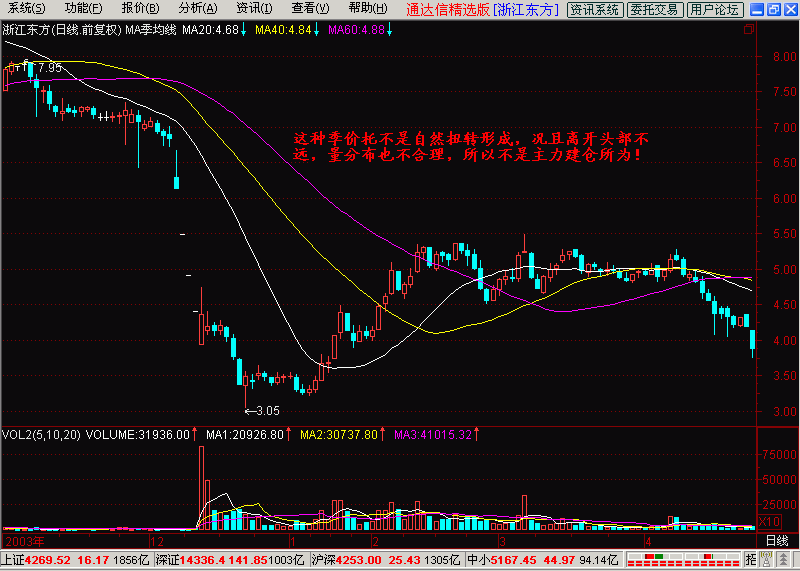Select the 日线 period label

pos(776,541)
